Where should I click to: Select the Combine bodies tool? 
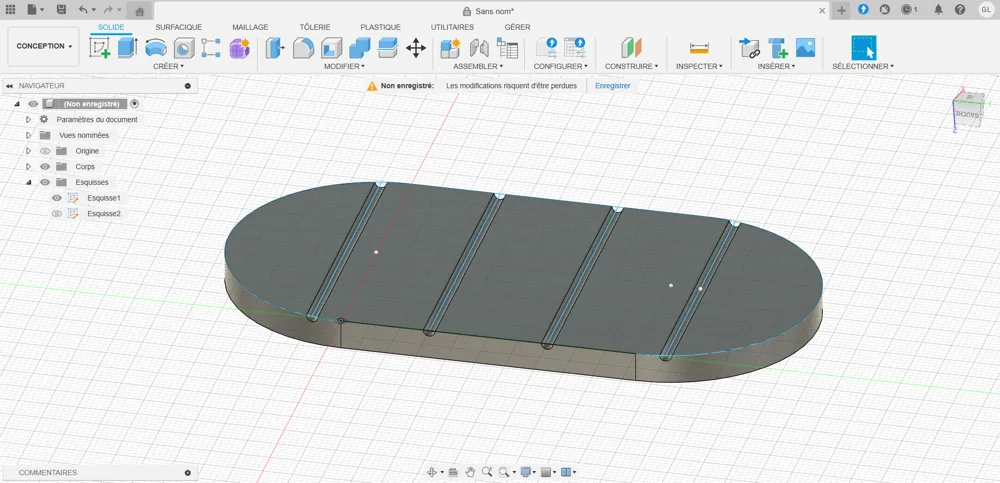[360, 48]
